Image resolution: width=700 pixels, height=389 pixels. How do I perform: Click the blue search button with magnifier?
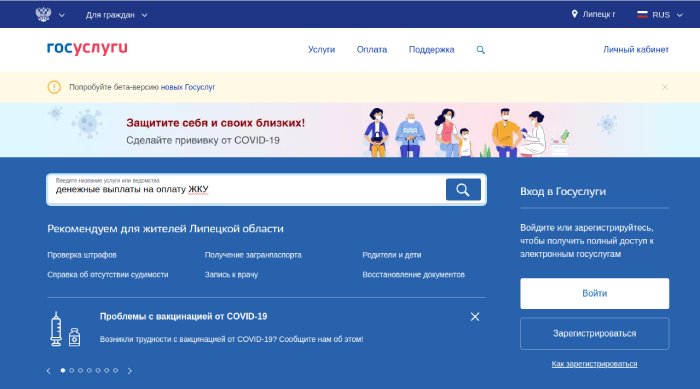463,190
